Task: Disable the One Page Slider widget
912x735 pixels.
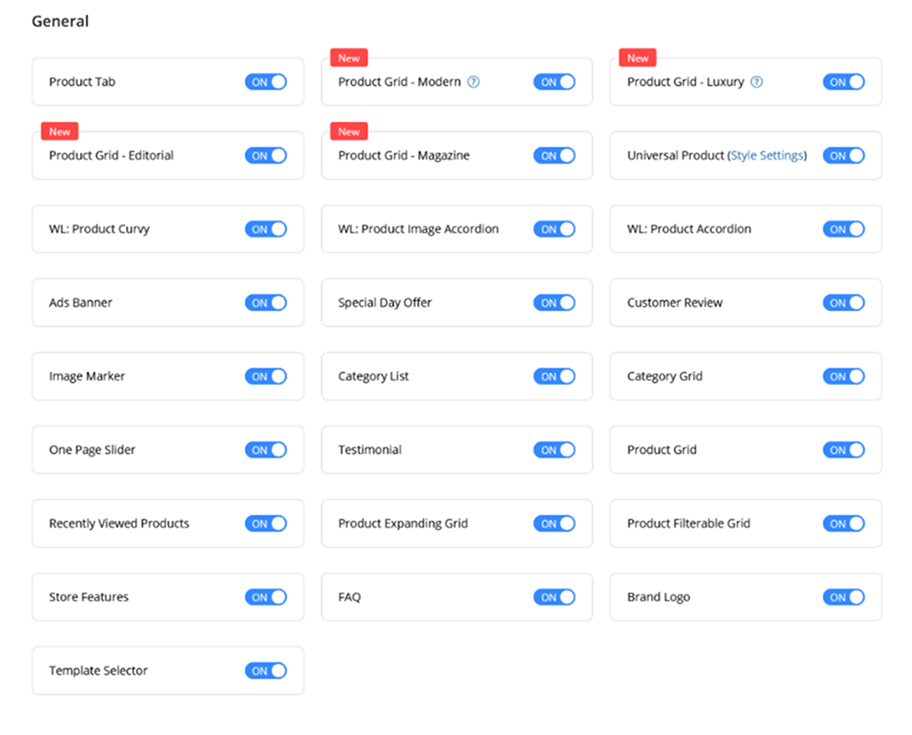Action: tap(266, 450)
